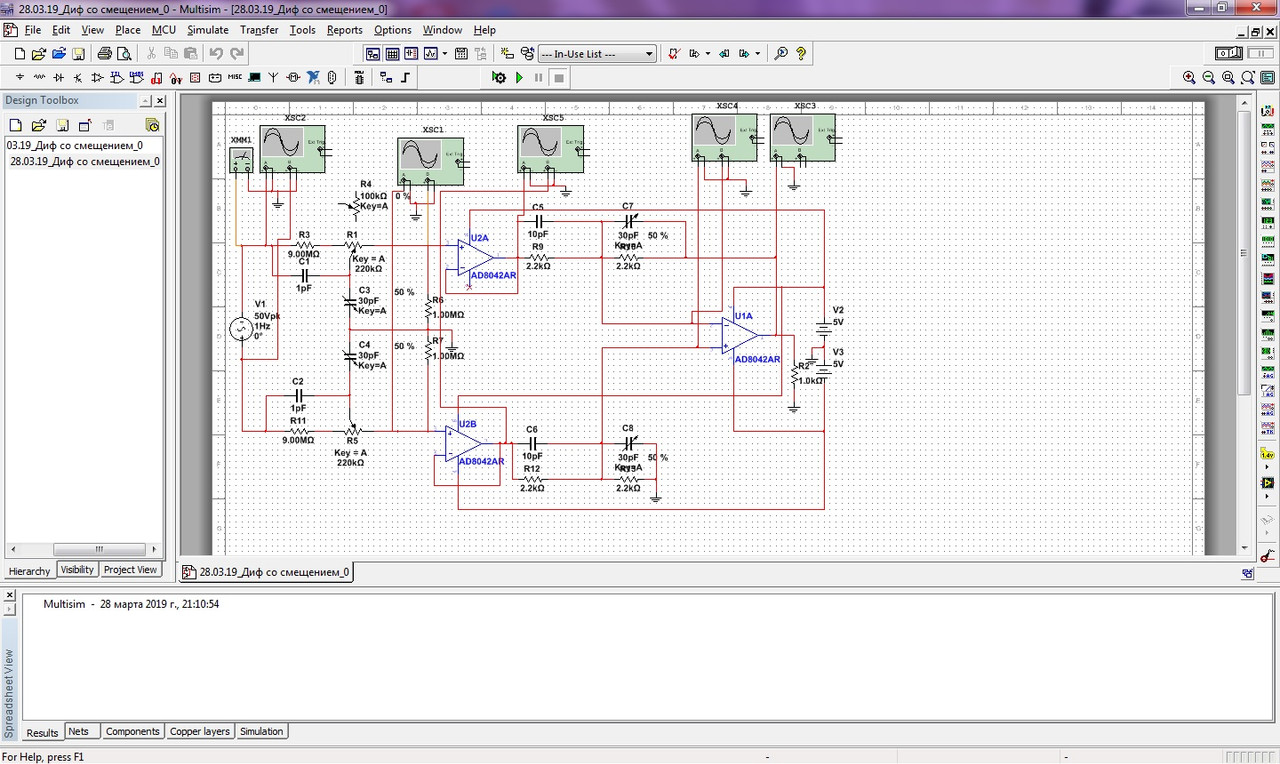
Task: Select the 28.03.19_Диф со смещением_0 schematic tab
Action: (266, 573)
